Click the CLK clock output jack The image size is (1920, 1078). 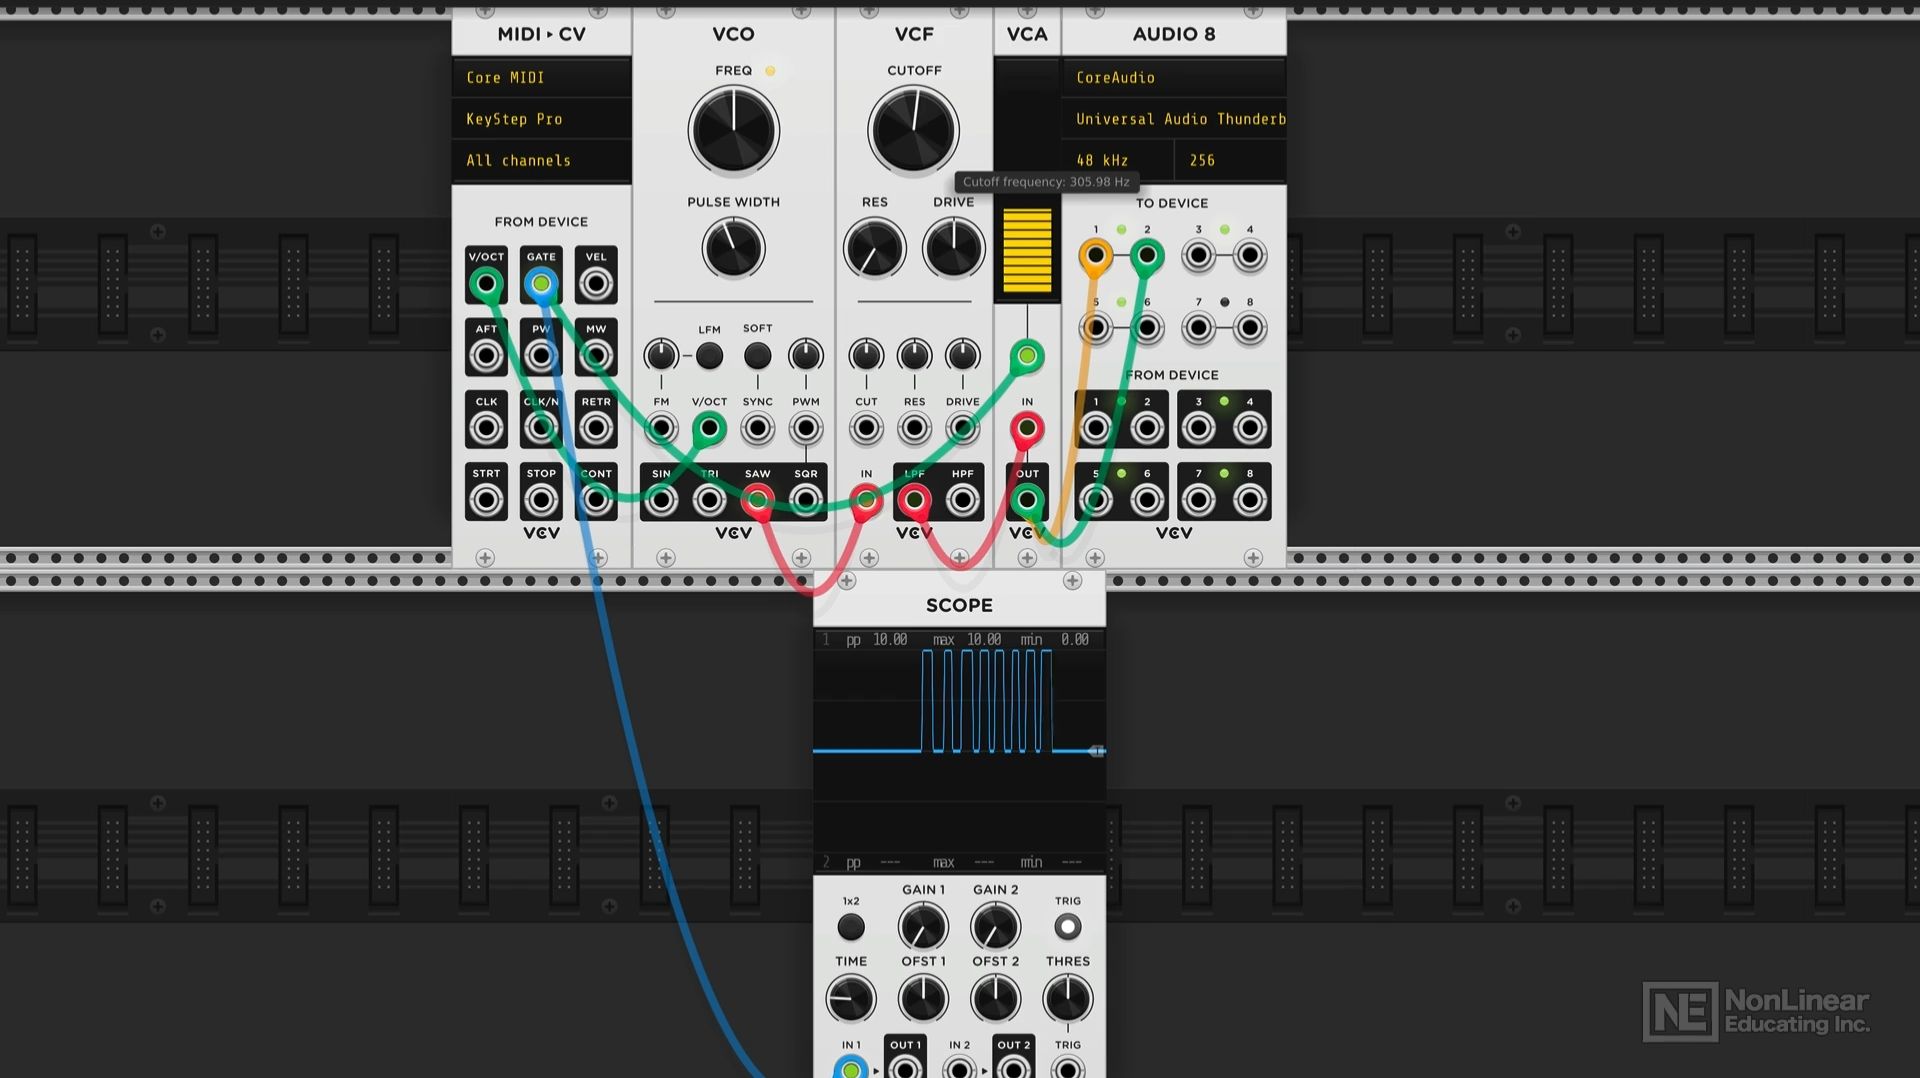pos(486,429)
